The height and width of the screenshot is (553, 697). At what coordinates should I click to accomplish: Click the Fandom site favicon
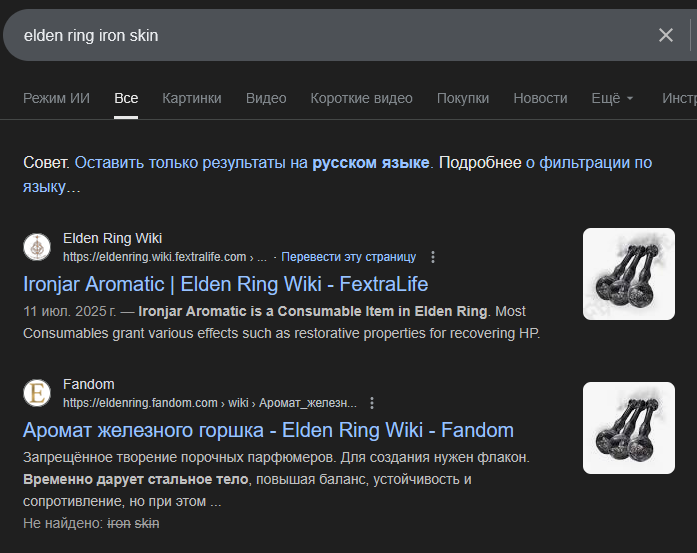pyautogui.click(x=37, y=393)
